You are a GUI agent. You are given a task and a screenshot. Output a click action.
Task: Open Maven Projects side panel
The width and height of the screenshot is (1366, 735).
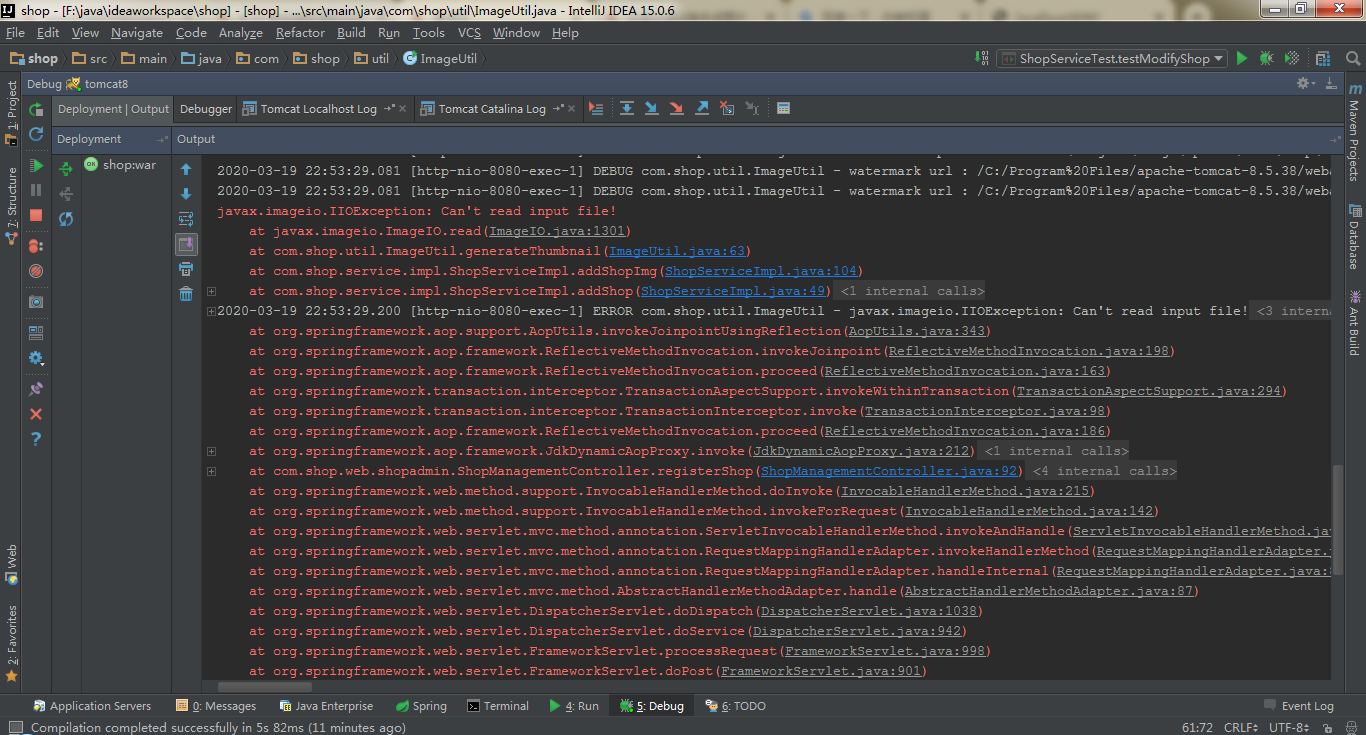pos(1354,132)
